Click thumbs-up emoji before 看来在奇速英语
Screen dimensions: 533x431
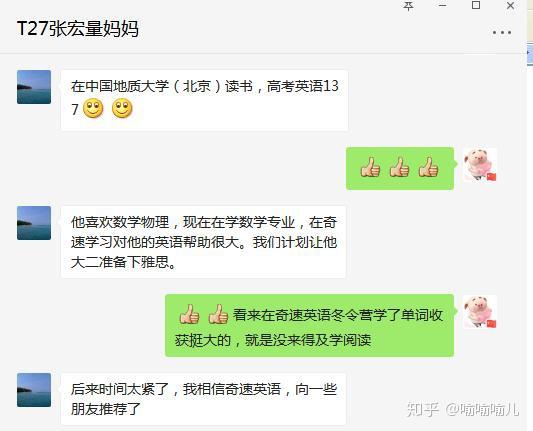218,314
